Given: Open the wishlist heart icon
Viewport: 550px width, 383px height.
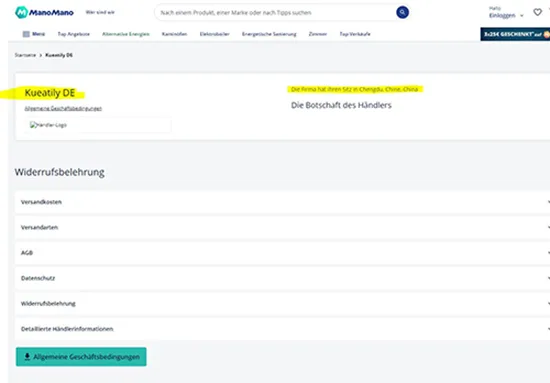Looking at the screenshot, I should pyautogui.click(x=537, y=12).
